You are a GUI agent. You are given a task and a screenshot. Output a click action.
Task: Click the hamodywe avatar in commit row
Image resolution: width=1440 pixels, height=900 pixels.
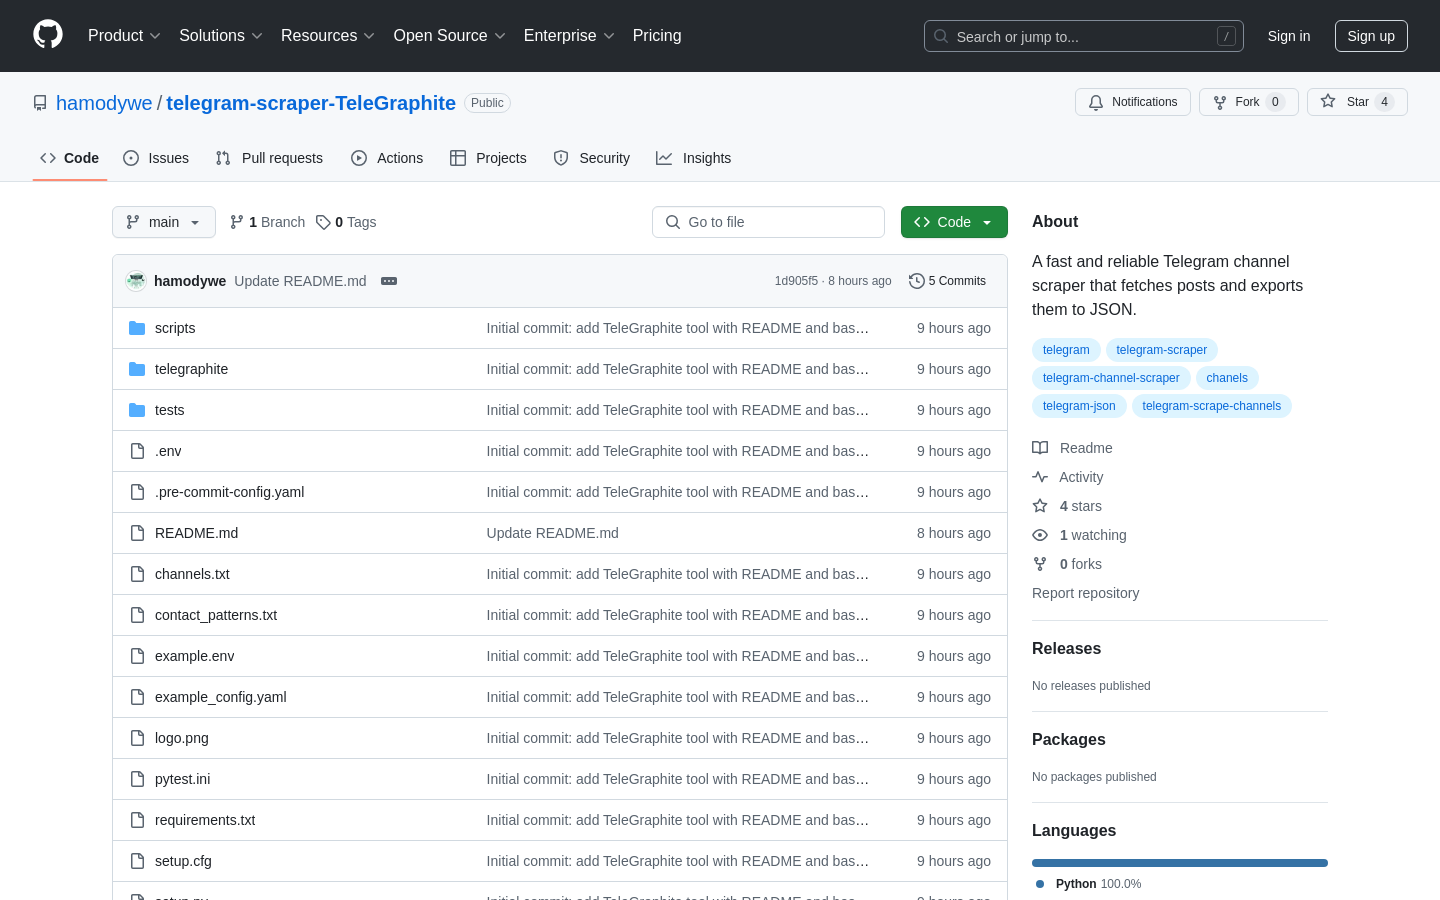(x=136, y=281)
